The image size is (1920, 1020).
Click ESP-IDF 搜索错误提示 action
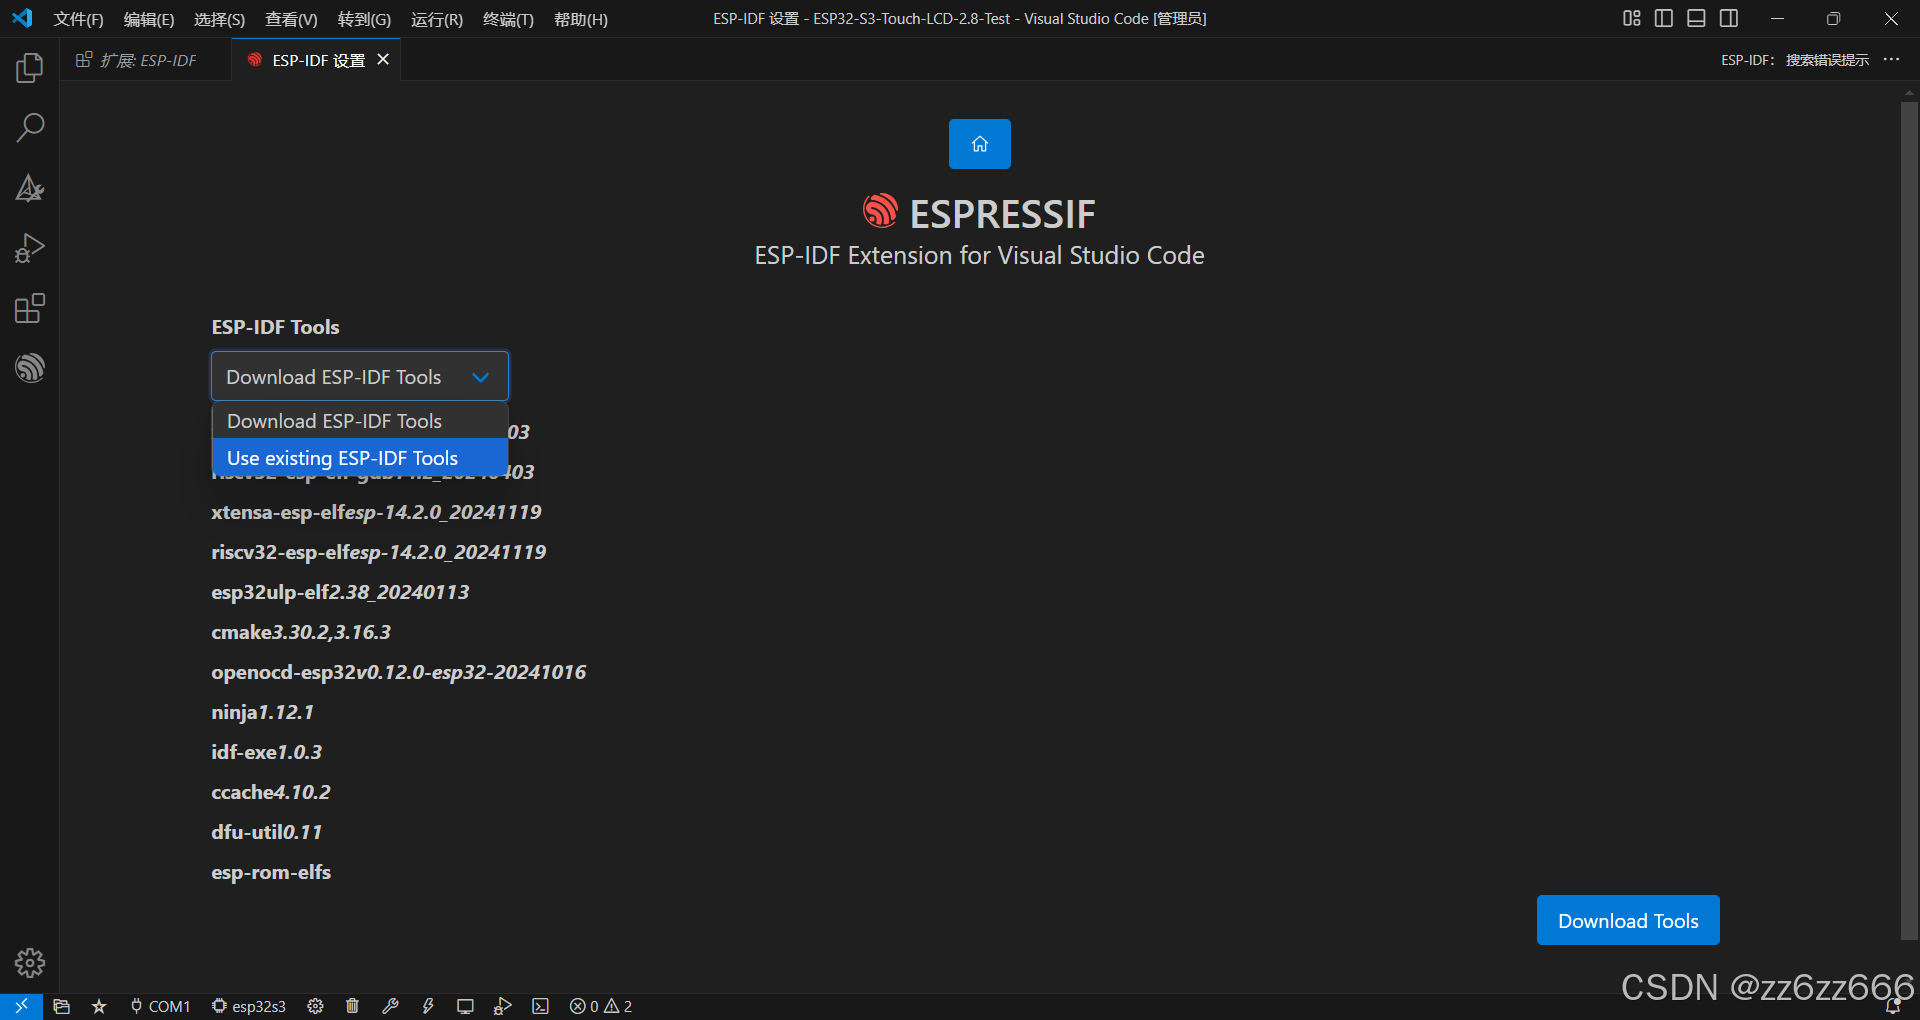pyautogui.click(x=1795, y=60)
